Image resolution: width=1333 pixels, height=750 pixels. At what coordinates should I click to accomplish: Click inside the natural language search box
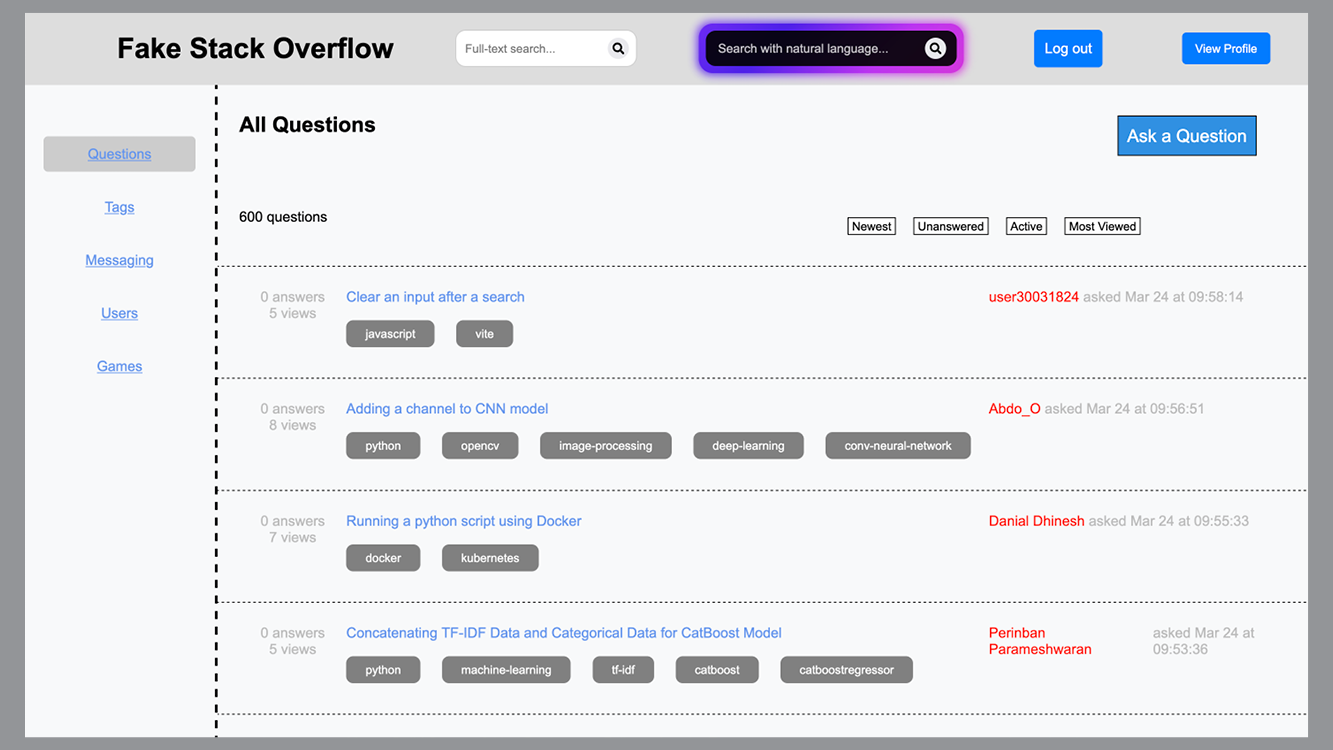820,47
